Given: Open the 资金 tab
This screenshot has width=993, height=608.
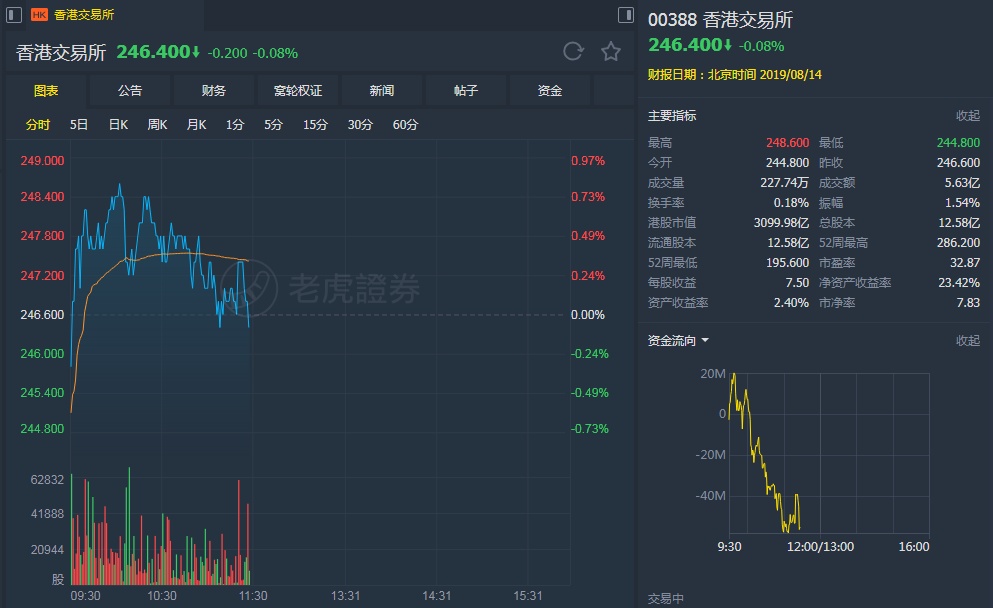Looking at the screenshot, I should tap(550, 91).
